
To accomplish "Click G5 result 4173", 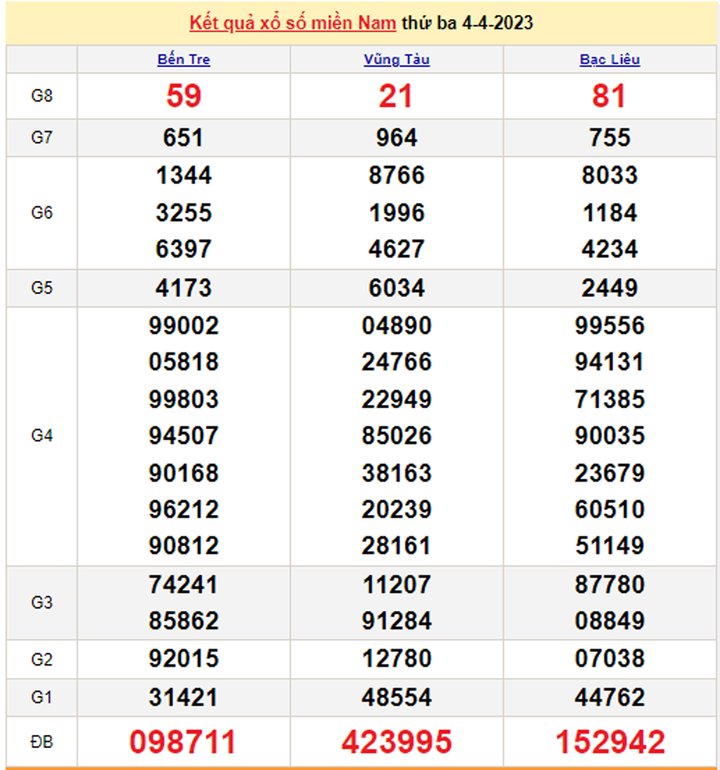I will pyautogui.click(x=183, y=288).
